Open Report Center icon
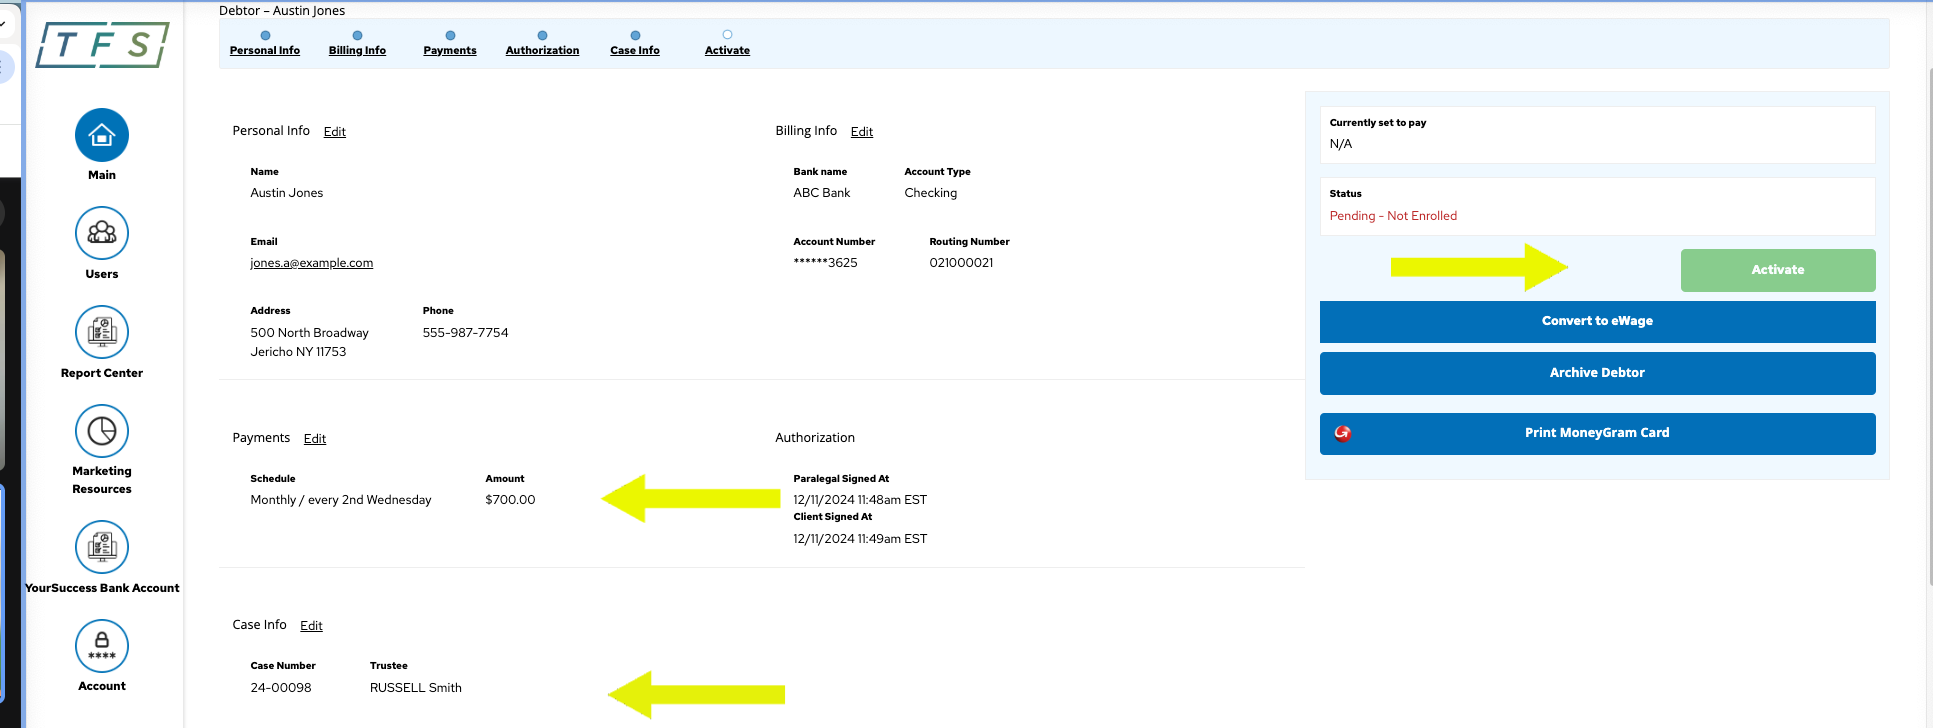The width and height of the screenshot is (1933, 728). click(x=101, y=332)
